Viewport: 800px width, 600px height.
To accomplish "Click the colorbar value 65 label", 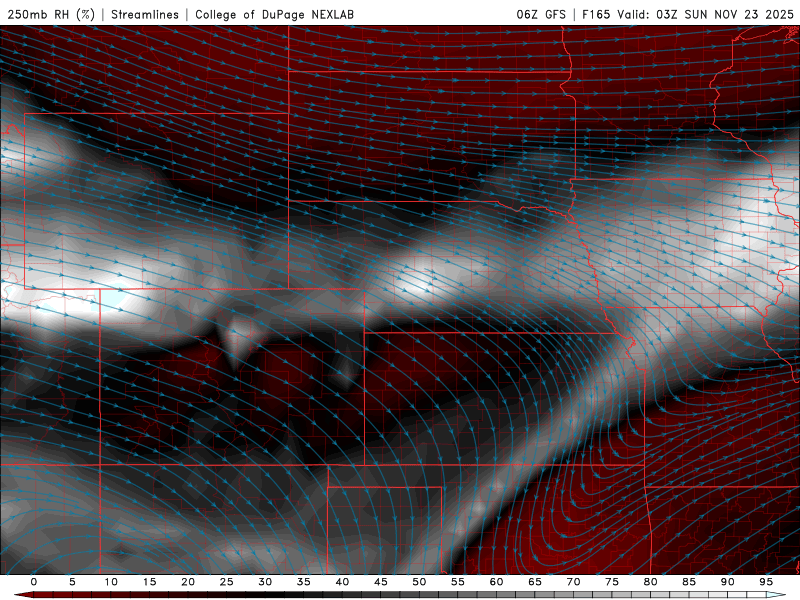I will (535, 582).
